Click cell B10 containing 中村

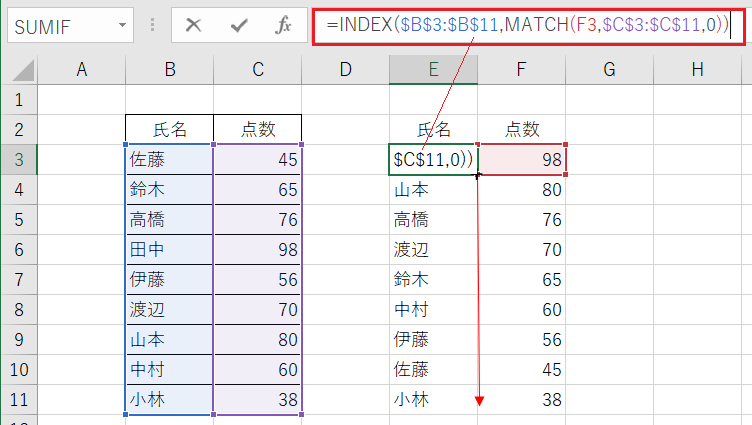(x=170, y=369)
